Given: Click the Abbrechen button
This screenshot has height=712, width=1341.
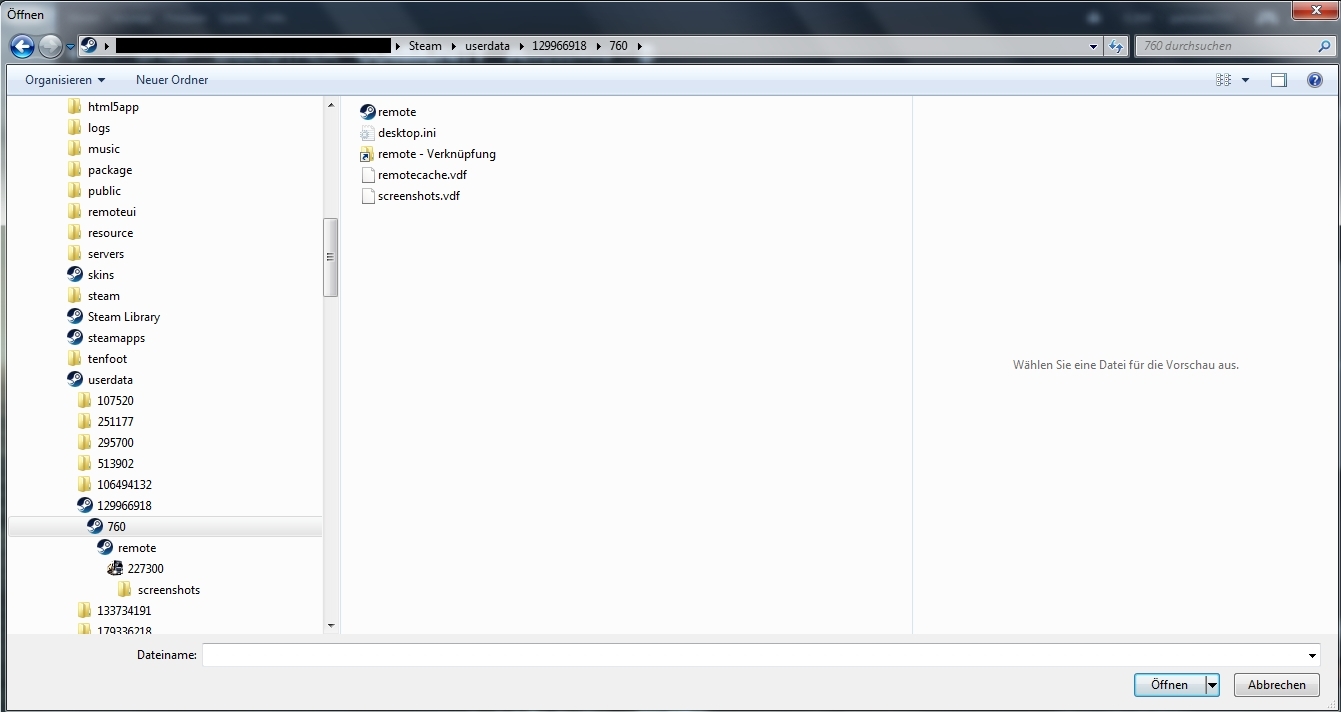Looking at the screenshot, I should [x=1277, y=685].
